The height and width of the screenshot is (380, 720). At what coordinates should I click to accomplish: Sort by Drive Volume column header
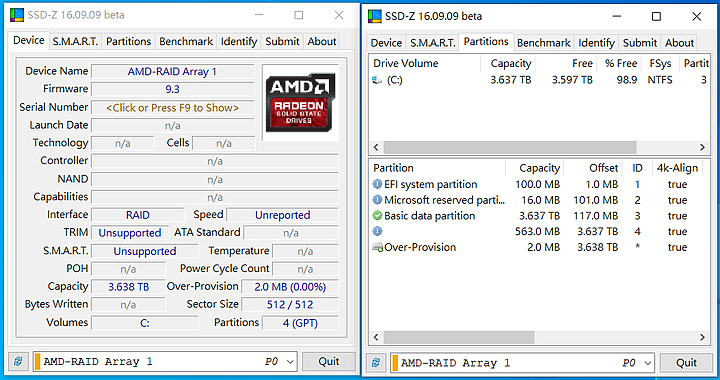coord(425,63)
